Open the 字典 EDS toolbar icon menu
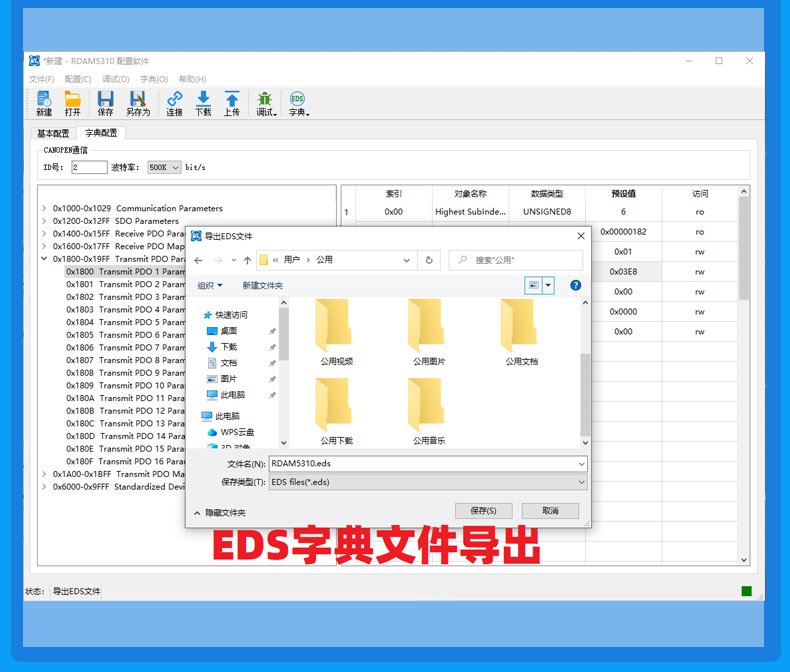 [298, 99]
